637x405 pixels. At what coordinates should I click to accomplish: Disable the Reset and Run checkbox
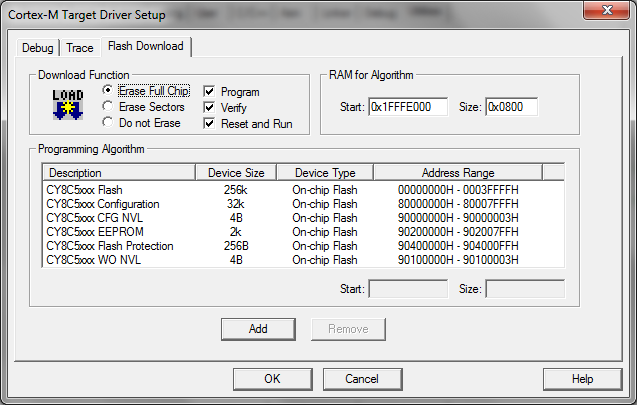click(x=209, y=123)
